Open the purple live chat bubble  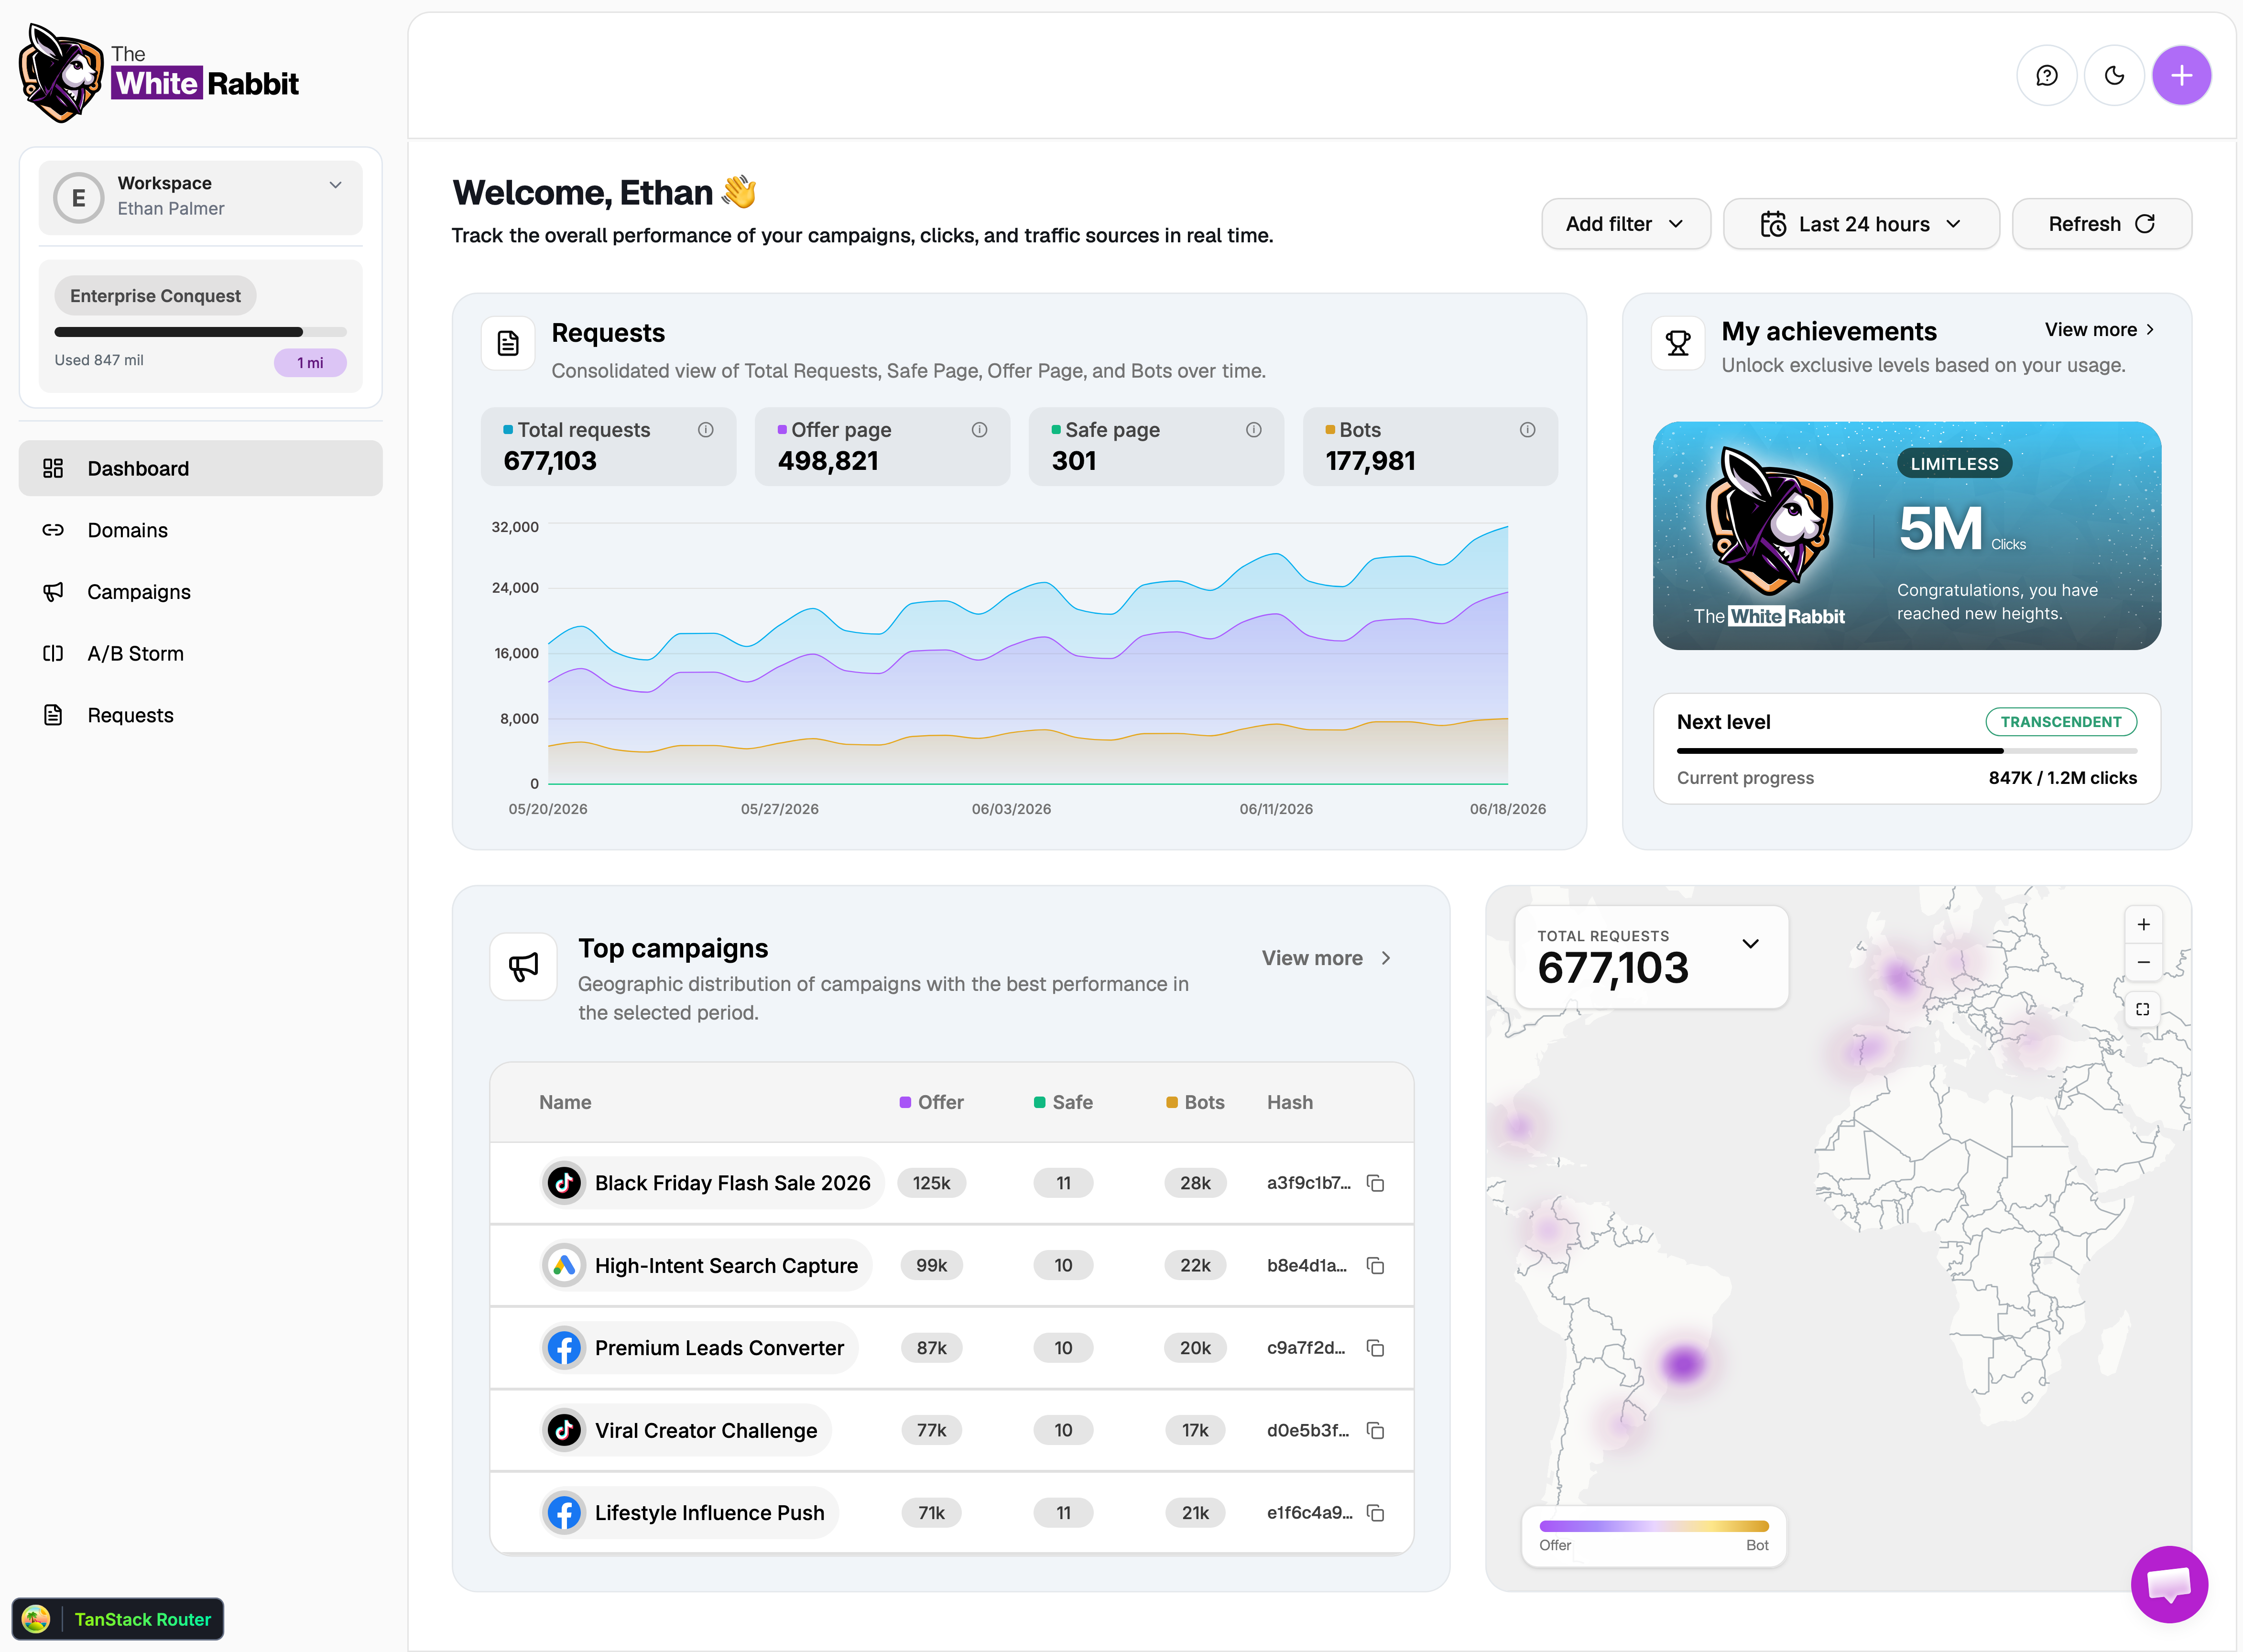2169,1584
